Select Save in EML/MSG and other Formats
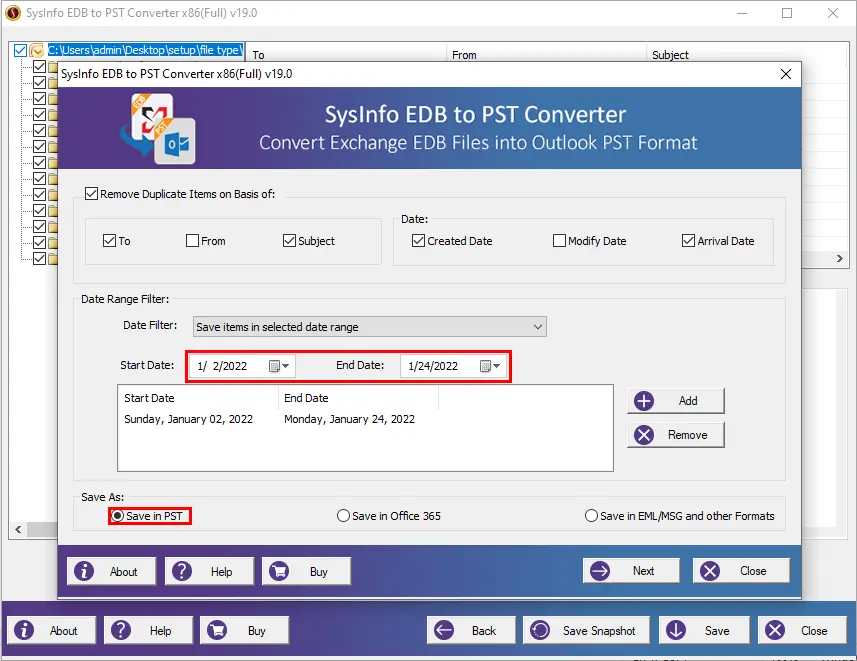Image resolution: width=857 pixels, height=661 pixels. click(591, 516)
